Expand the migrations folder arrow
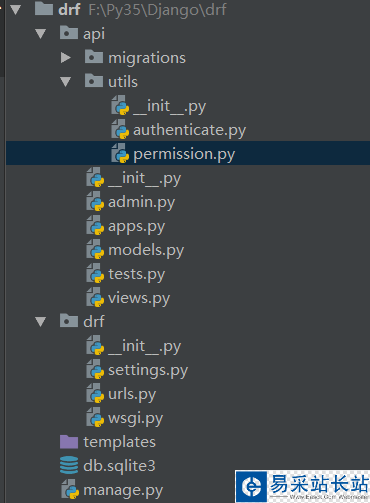This screenshot has width=370, height=503. click(66, 58)
